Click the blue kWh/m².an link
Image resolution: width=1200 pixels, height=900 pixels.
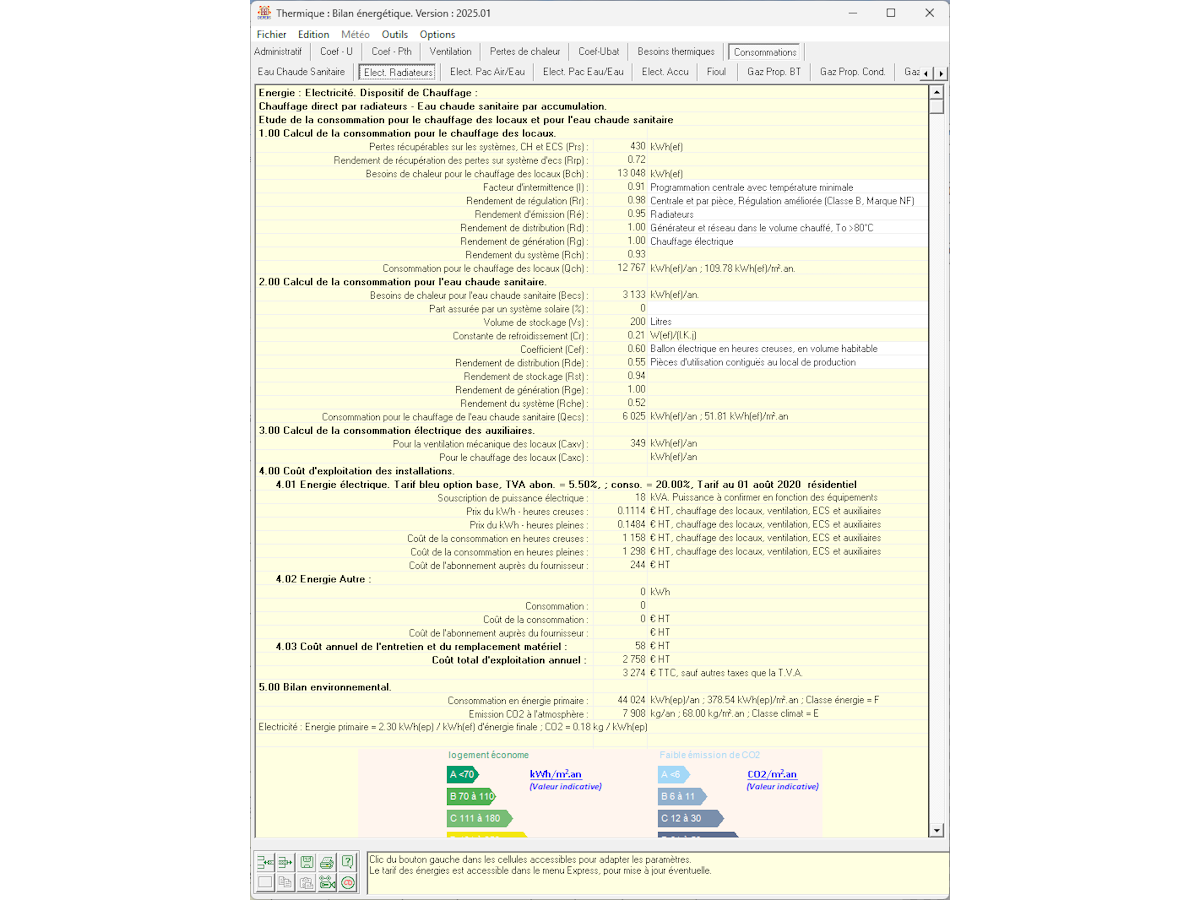coord(555,774)
